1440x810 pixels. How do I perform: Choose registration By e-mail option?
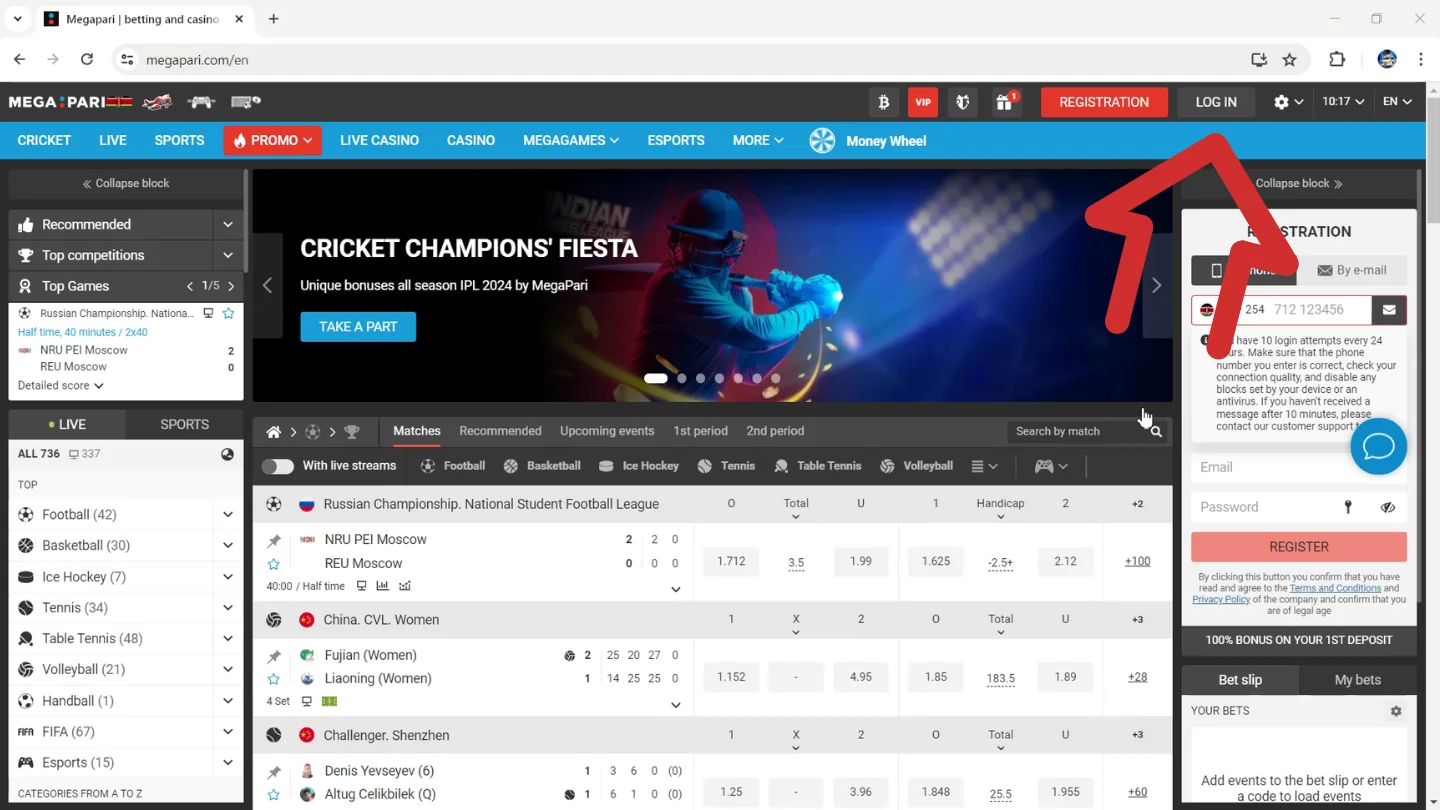click(x=1352, y=270)
